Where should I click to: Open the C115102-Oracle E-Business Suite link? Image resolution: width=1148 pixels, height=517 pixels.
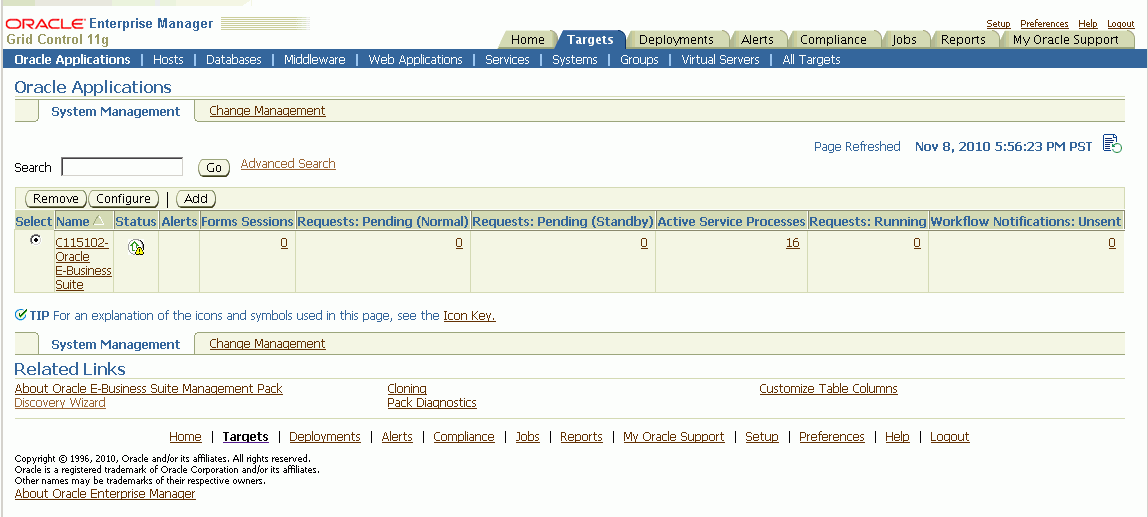(83, 264)
